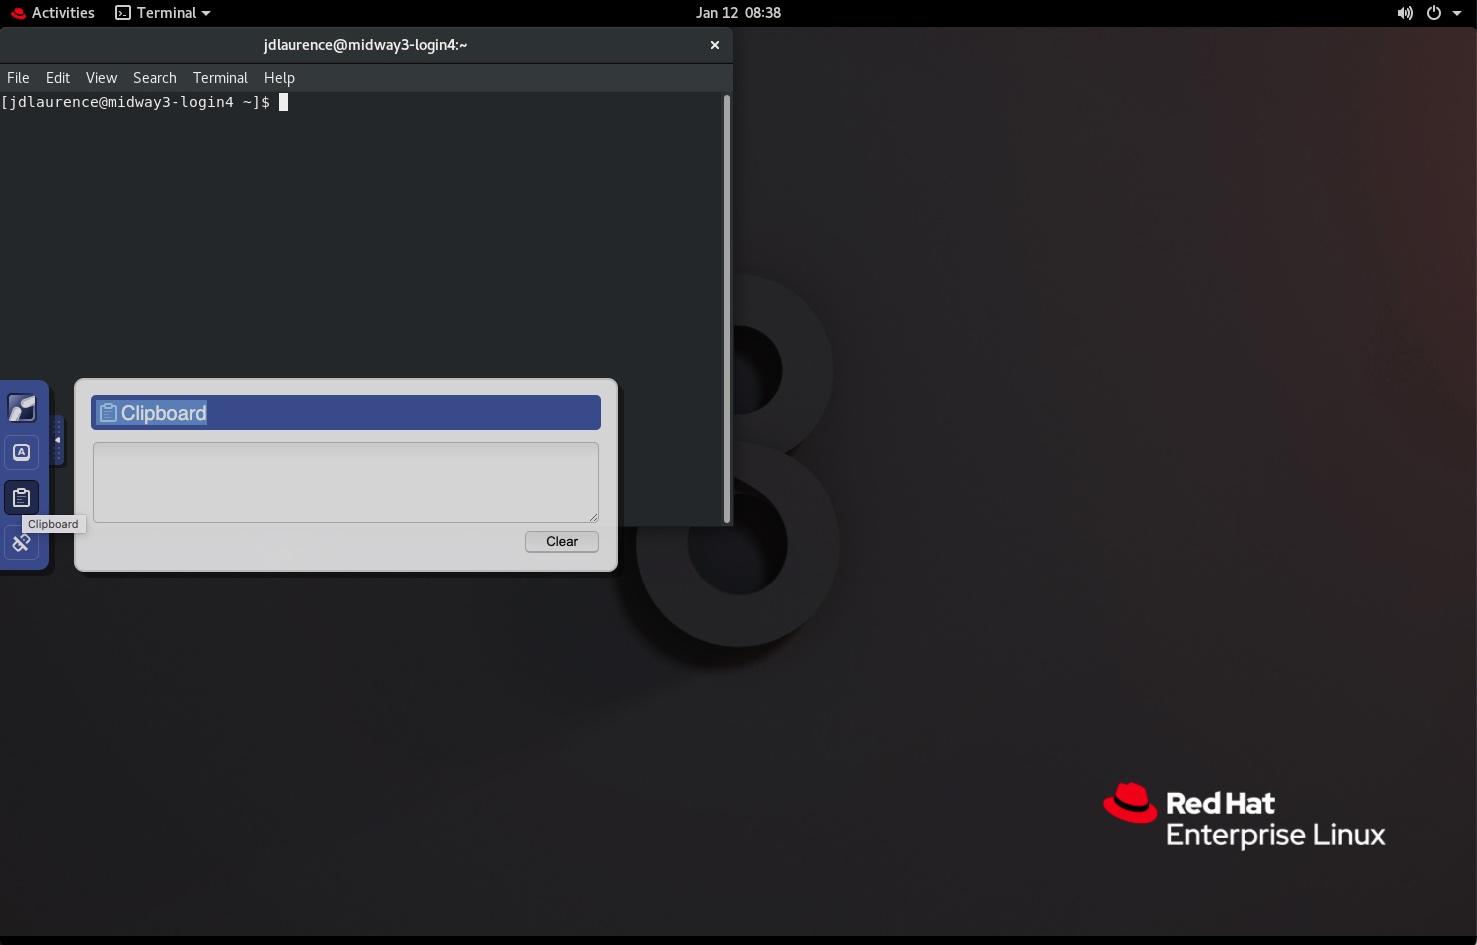This screenshot has width=1477, height=945.
Task: Click the logo icon atop the sidebar
Action: tap(21, 408)
